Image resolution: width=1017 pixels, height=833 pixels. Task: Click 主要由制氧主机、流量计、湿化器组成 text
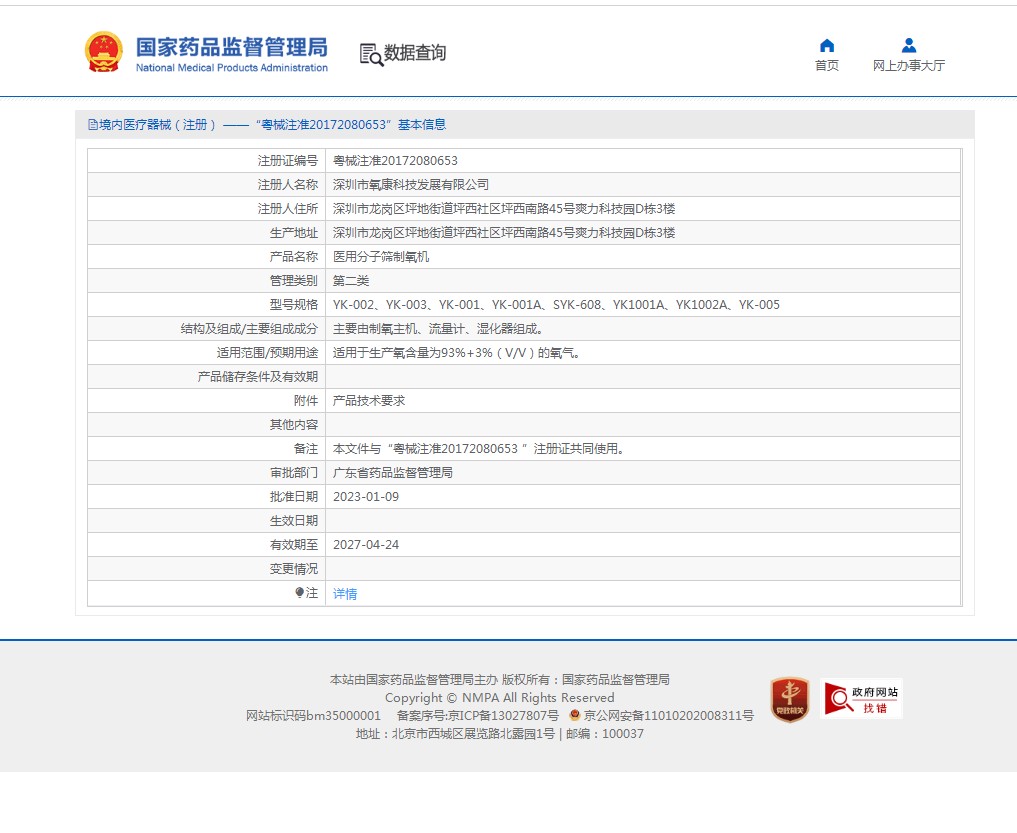pyautogui.click(x=438, y=329)
